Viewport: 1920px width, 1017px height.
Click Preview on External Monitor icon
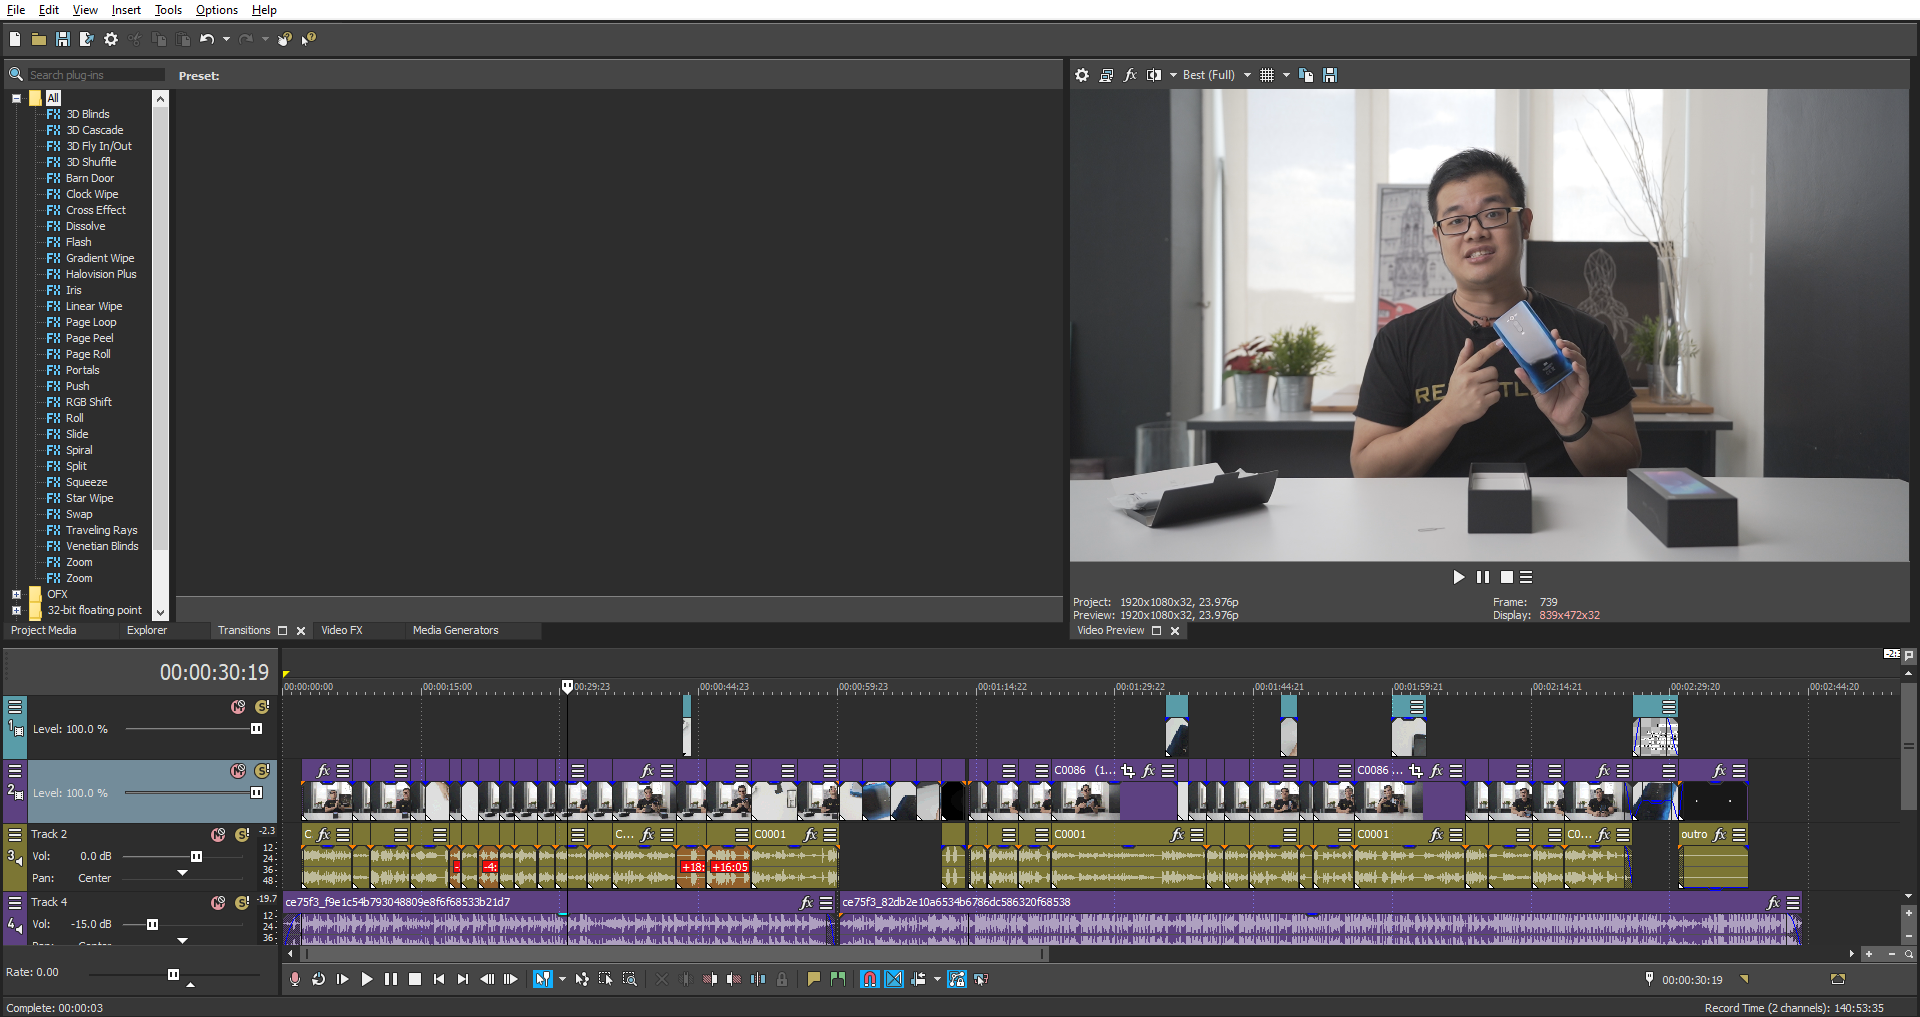click(x=1106, y=75)
